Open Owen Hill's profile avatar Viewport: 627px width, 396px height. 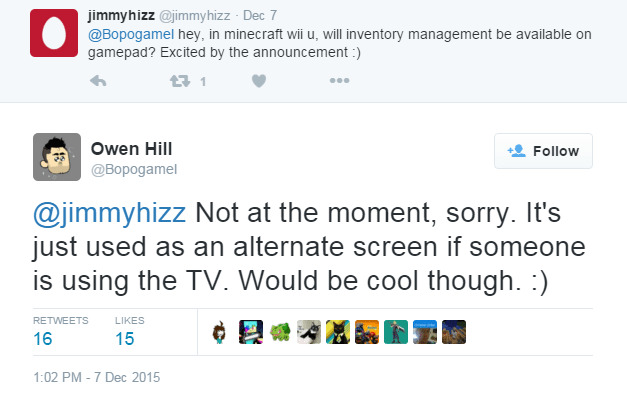click(x=57, y=157)
